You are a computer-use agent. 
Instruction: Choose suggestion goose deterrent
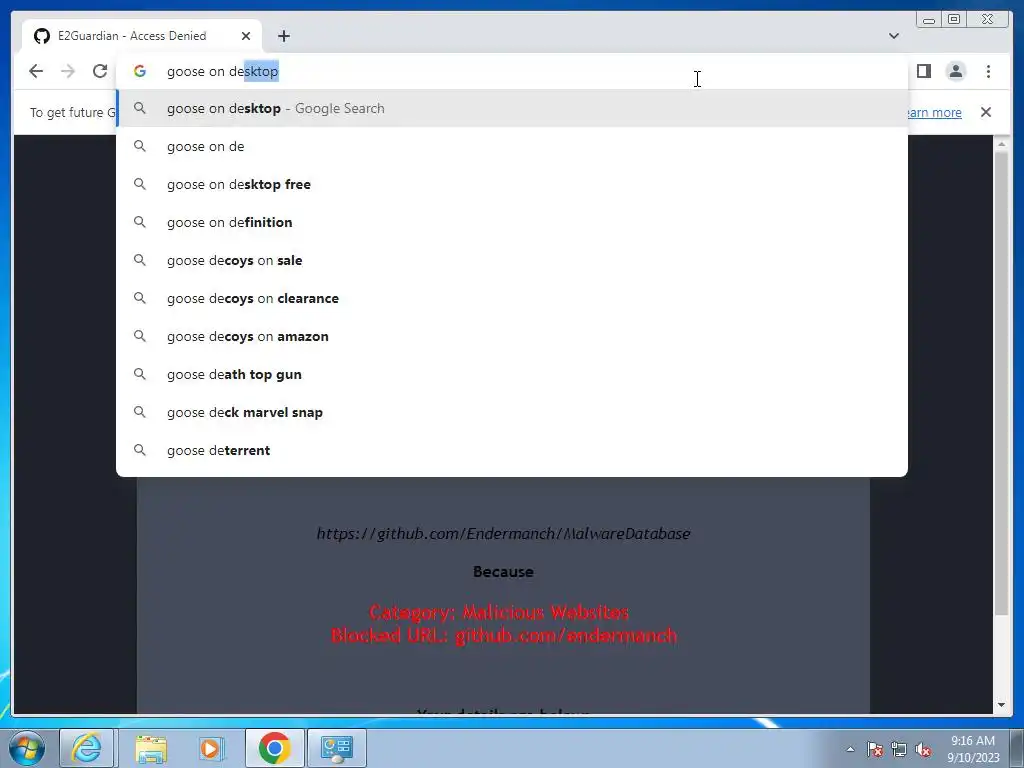(512, 450)
